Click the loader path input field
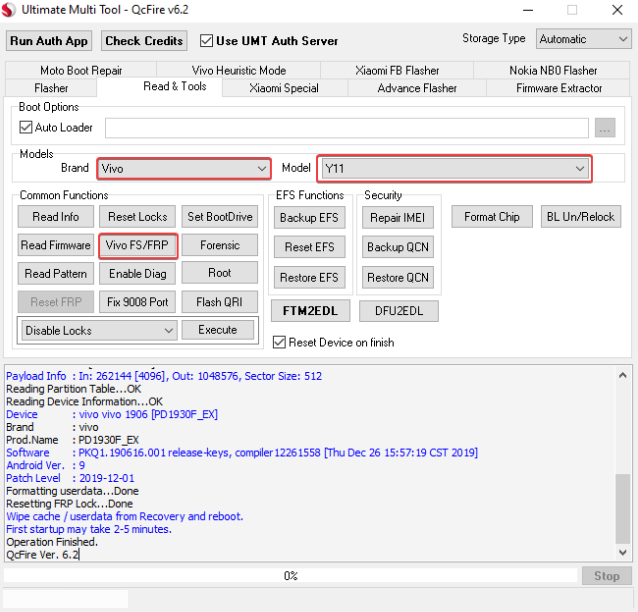Image resolution: width=638 pixels, height=612 pixels. pos(347,128)
